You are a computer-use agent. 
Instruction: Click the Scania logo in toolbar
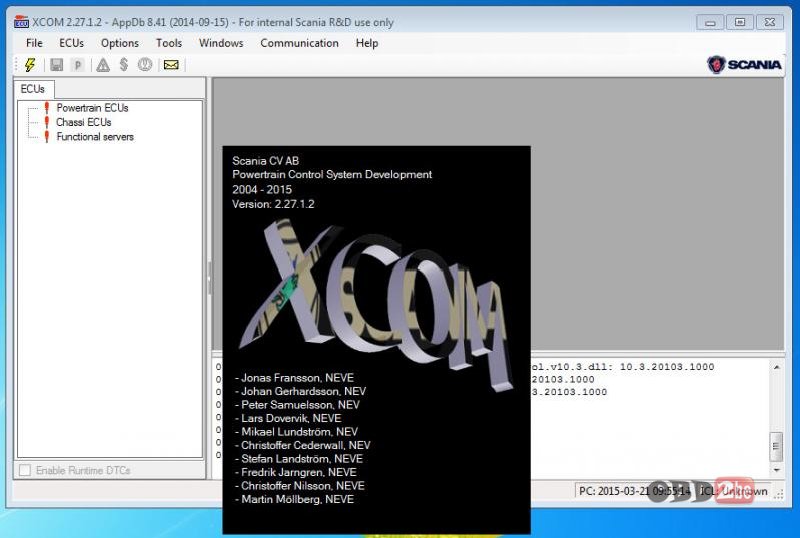coord(744,64)
